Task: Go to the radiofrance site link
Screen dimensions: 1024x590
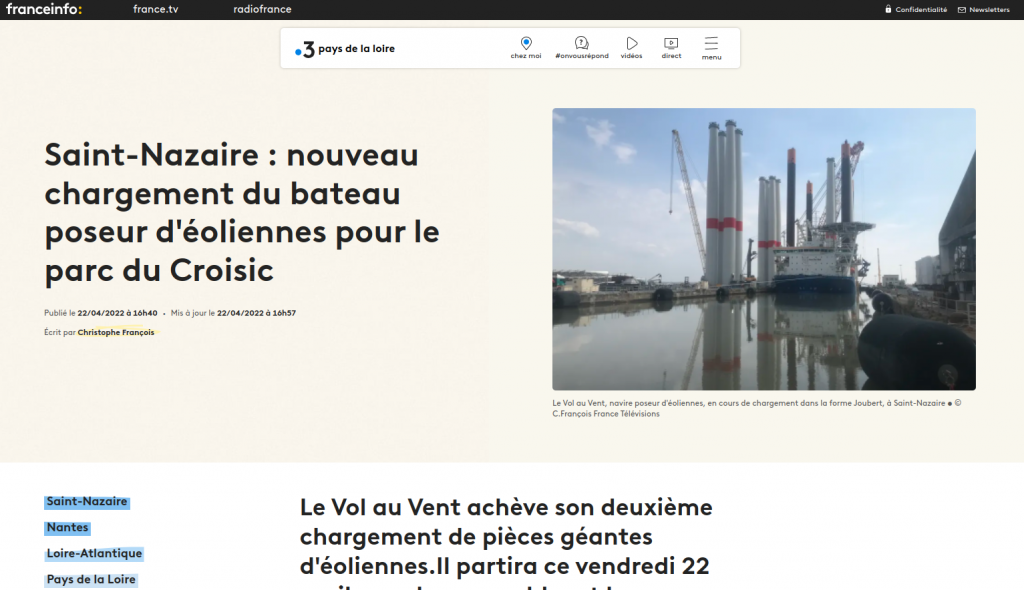Action: (x=255, y=9)
